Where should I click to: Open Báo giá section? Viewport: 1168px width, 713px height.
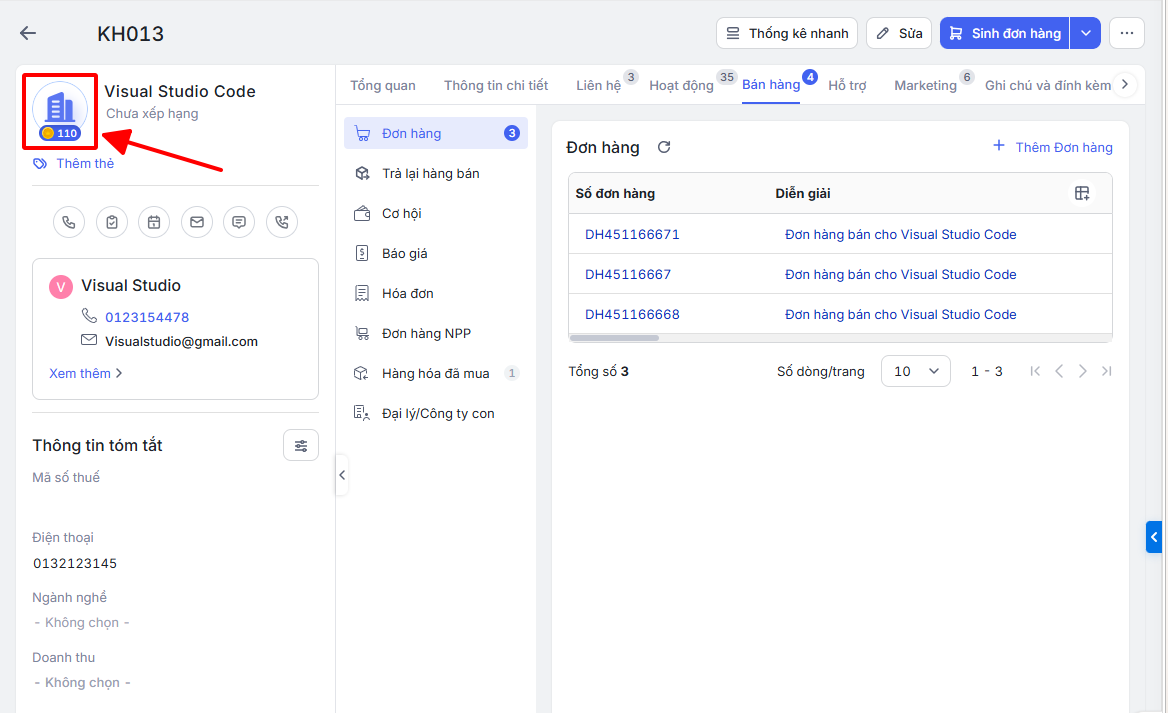tap(436, 253)
